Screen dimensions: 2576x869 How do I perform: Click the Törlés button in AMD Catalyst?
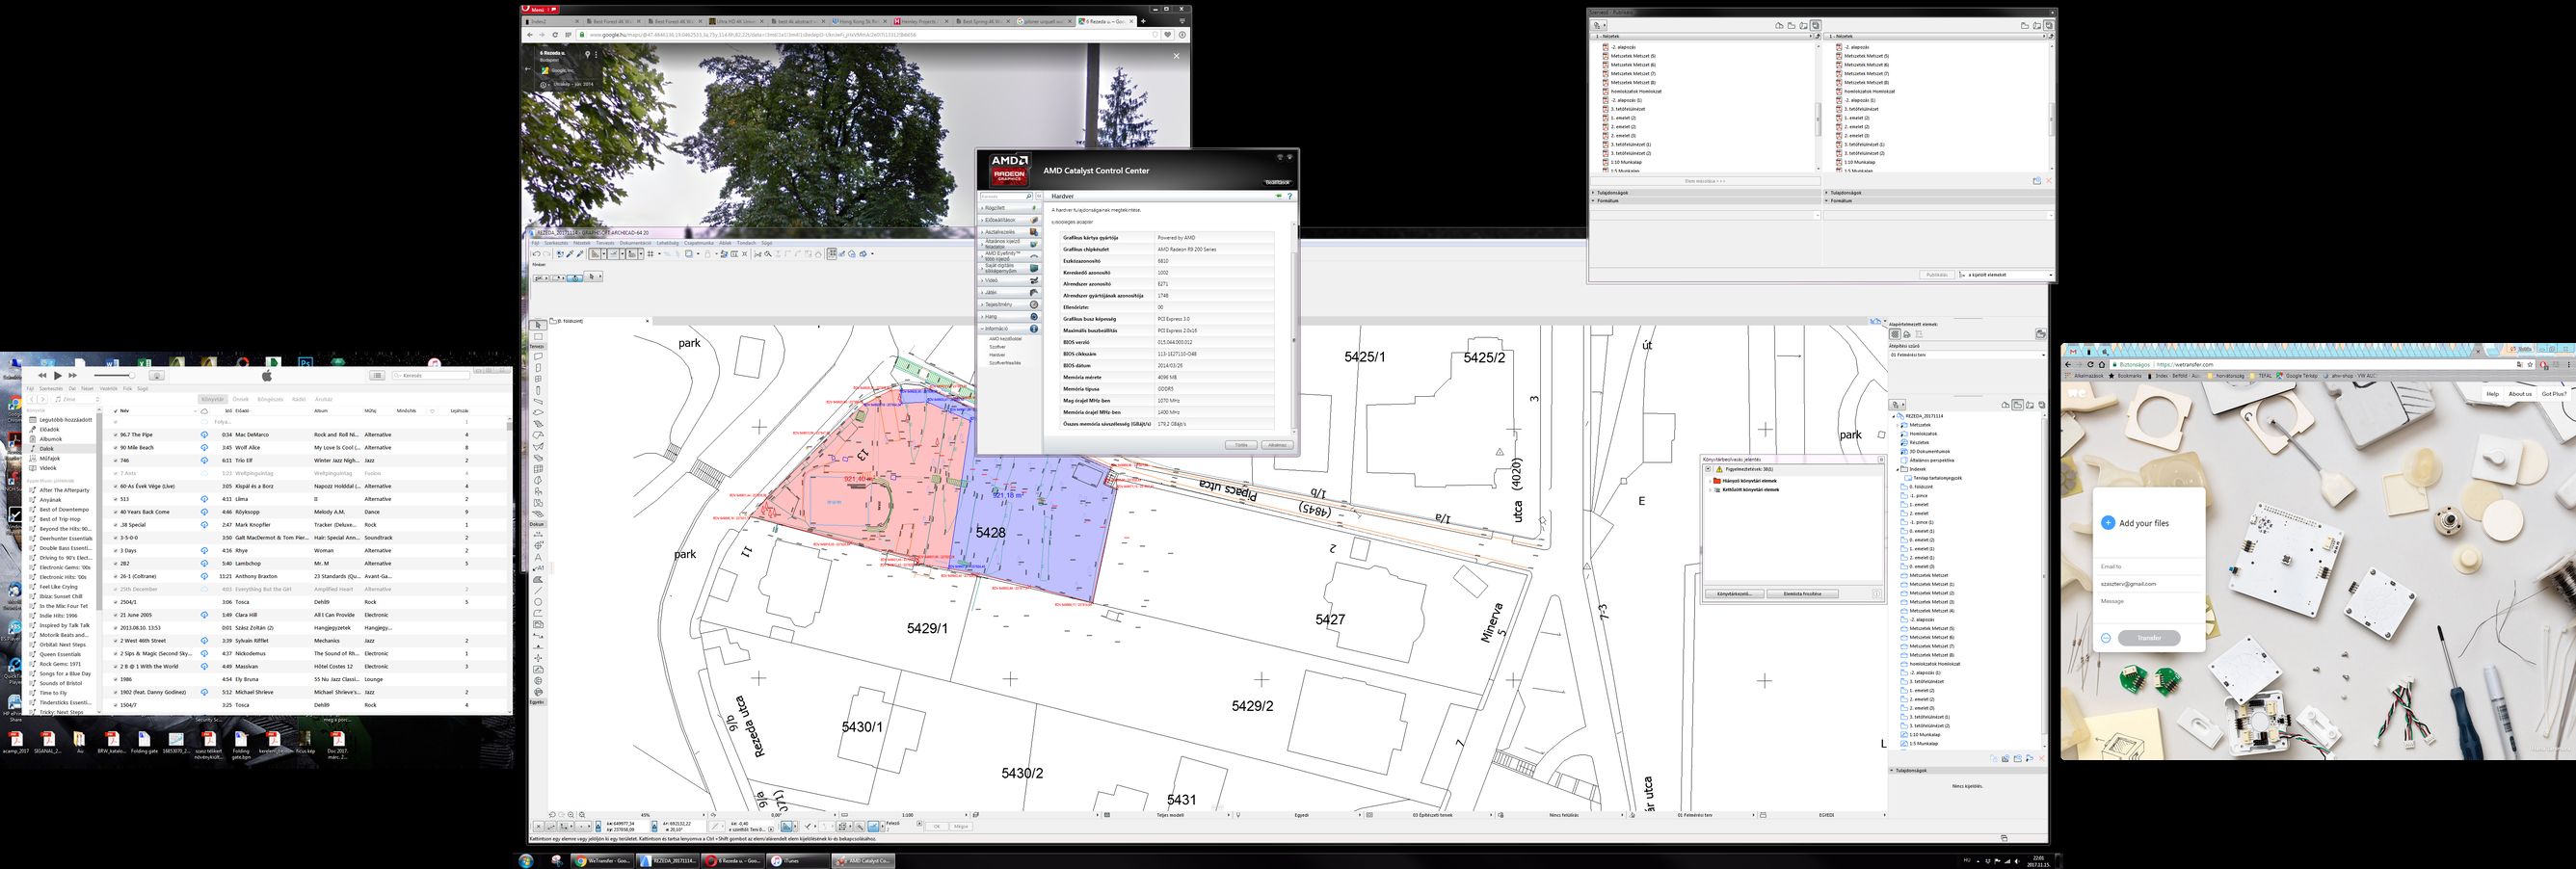(x=1242, y=445)
